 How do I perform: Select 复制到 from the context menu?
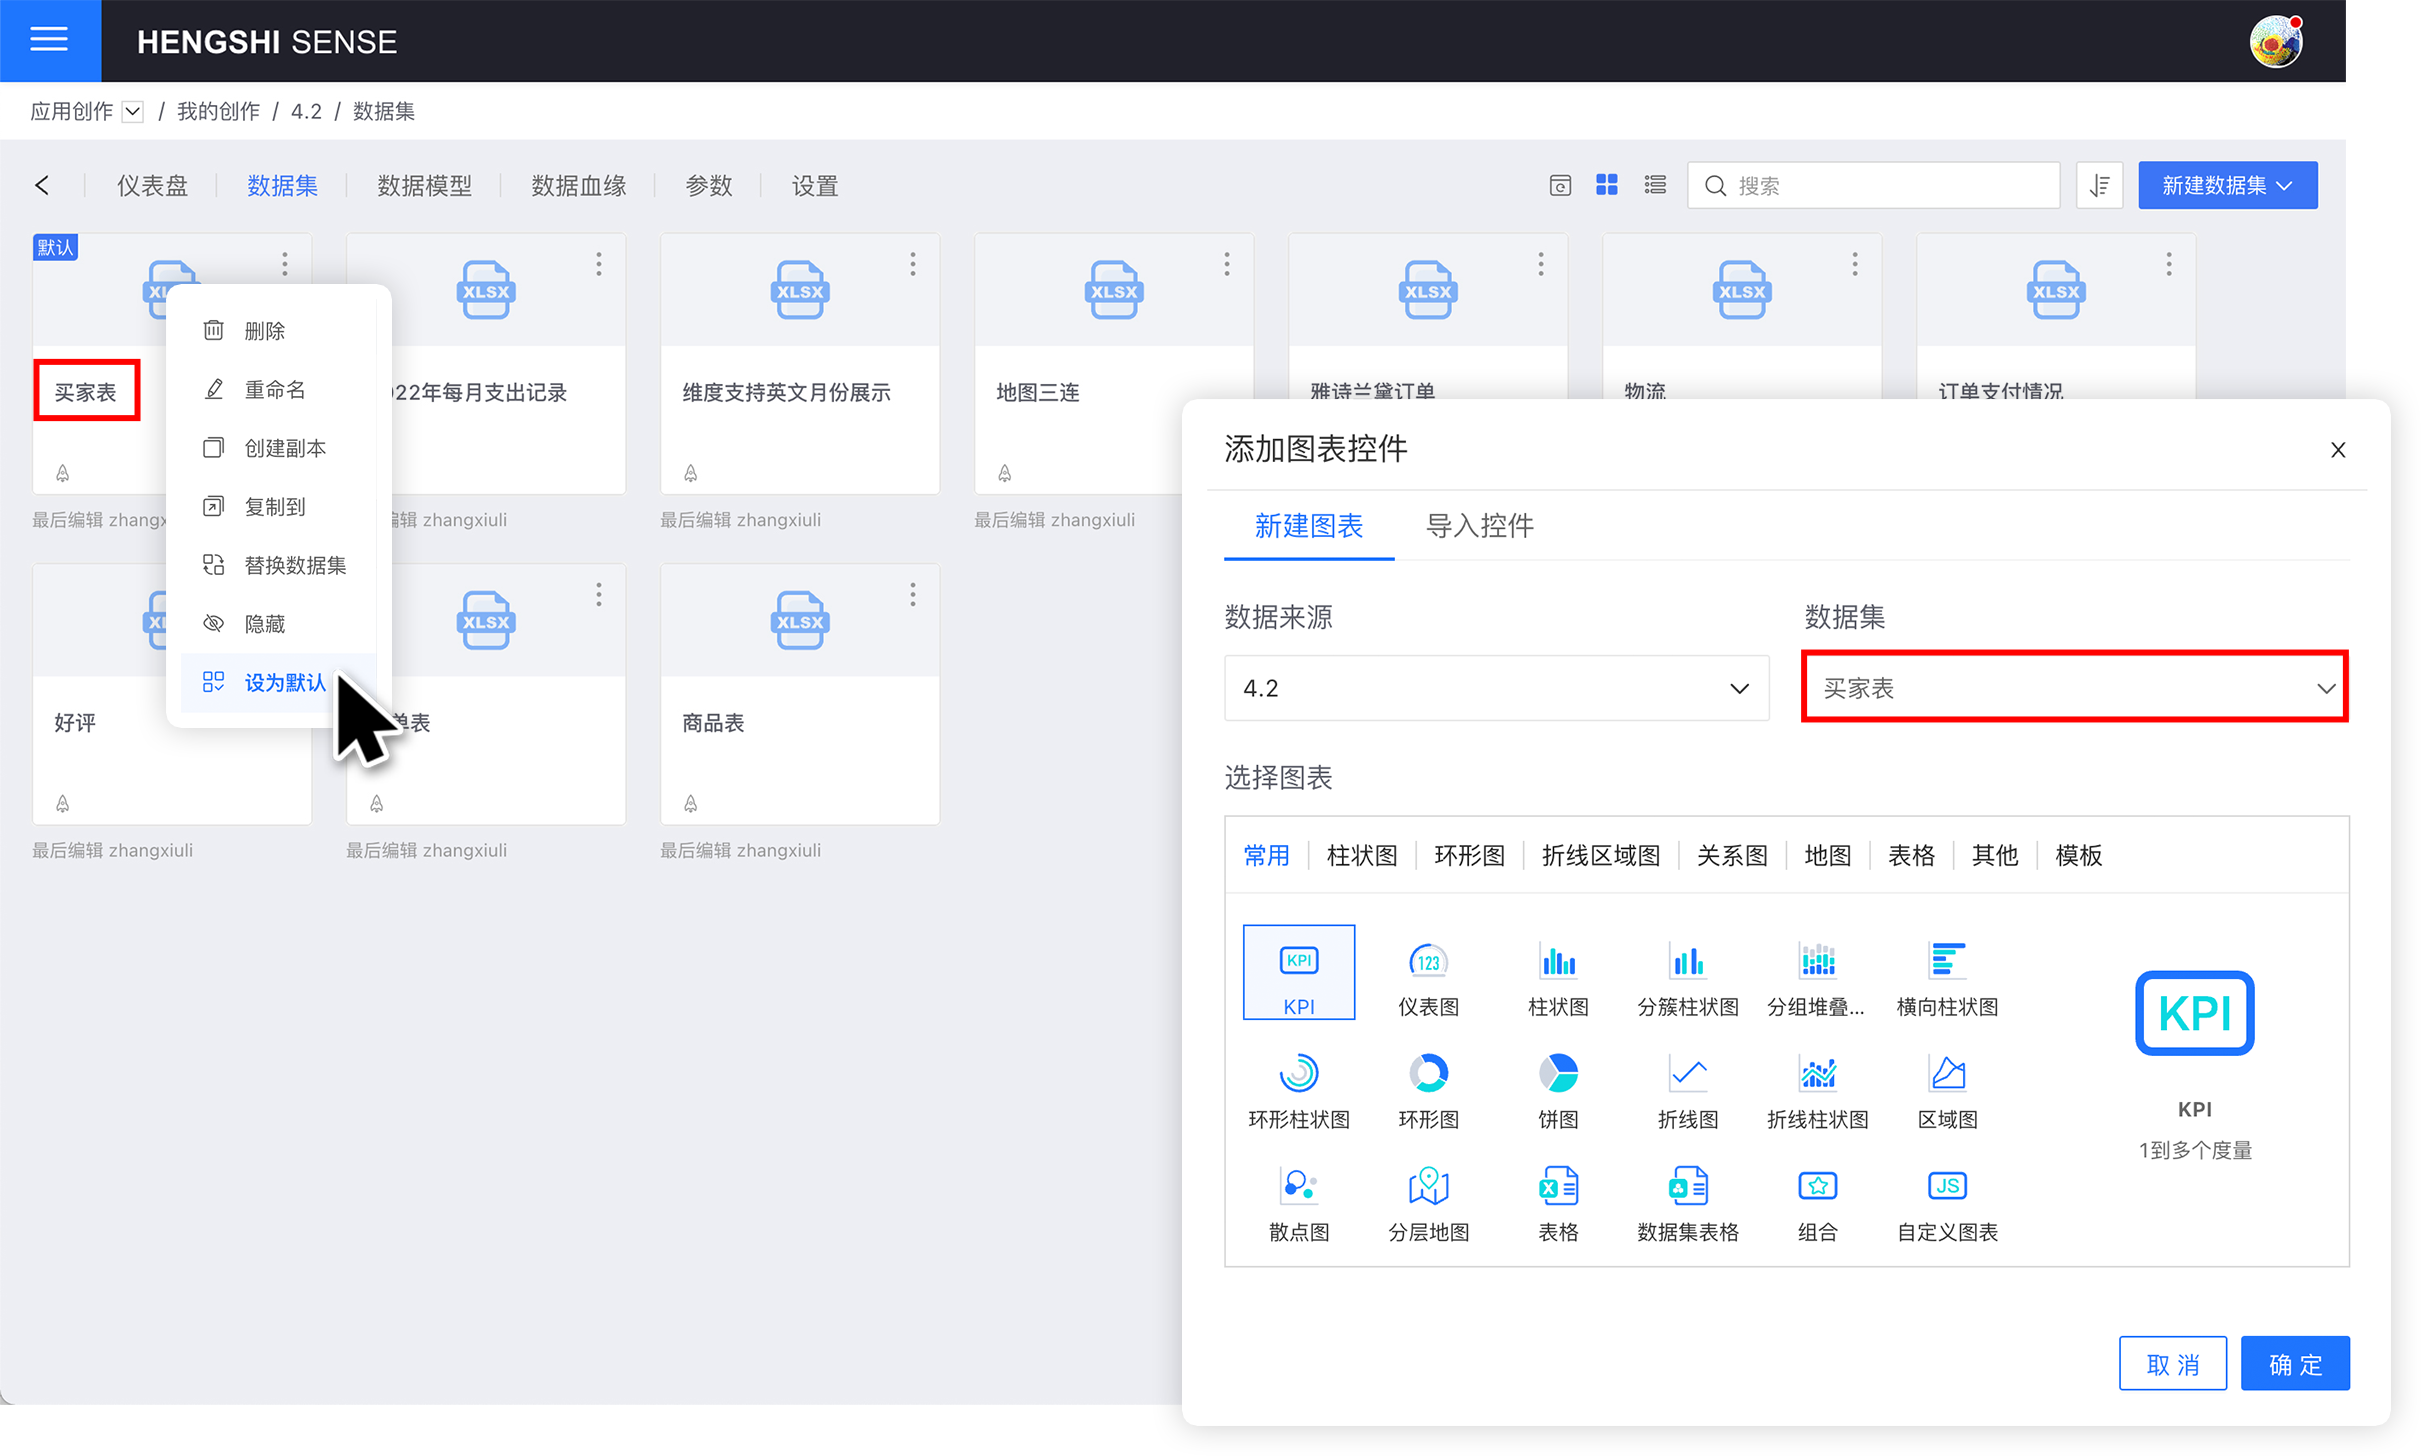278,507
